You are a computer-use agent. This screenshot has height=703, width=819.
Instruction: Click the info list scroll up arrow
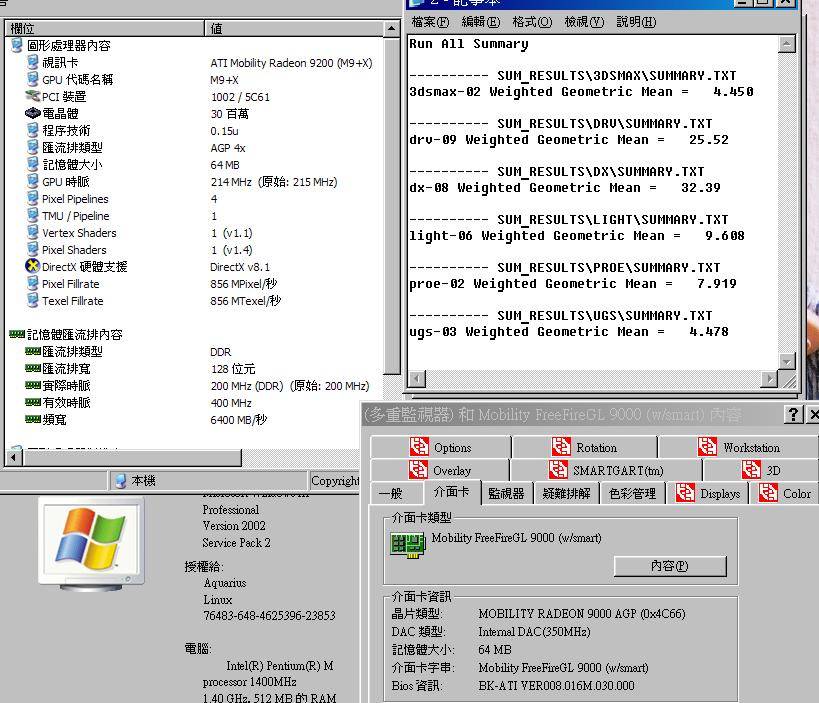pos(391,28)
